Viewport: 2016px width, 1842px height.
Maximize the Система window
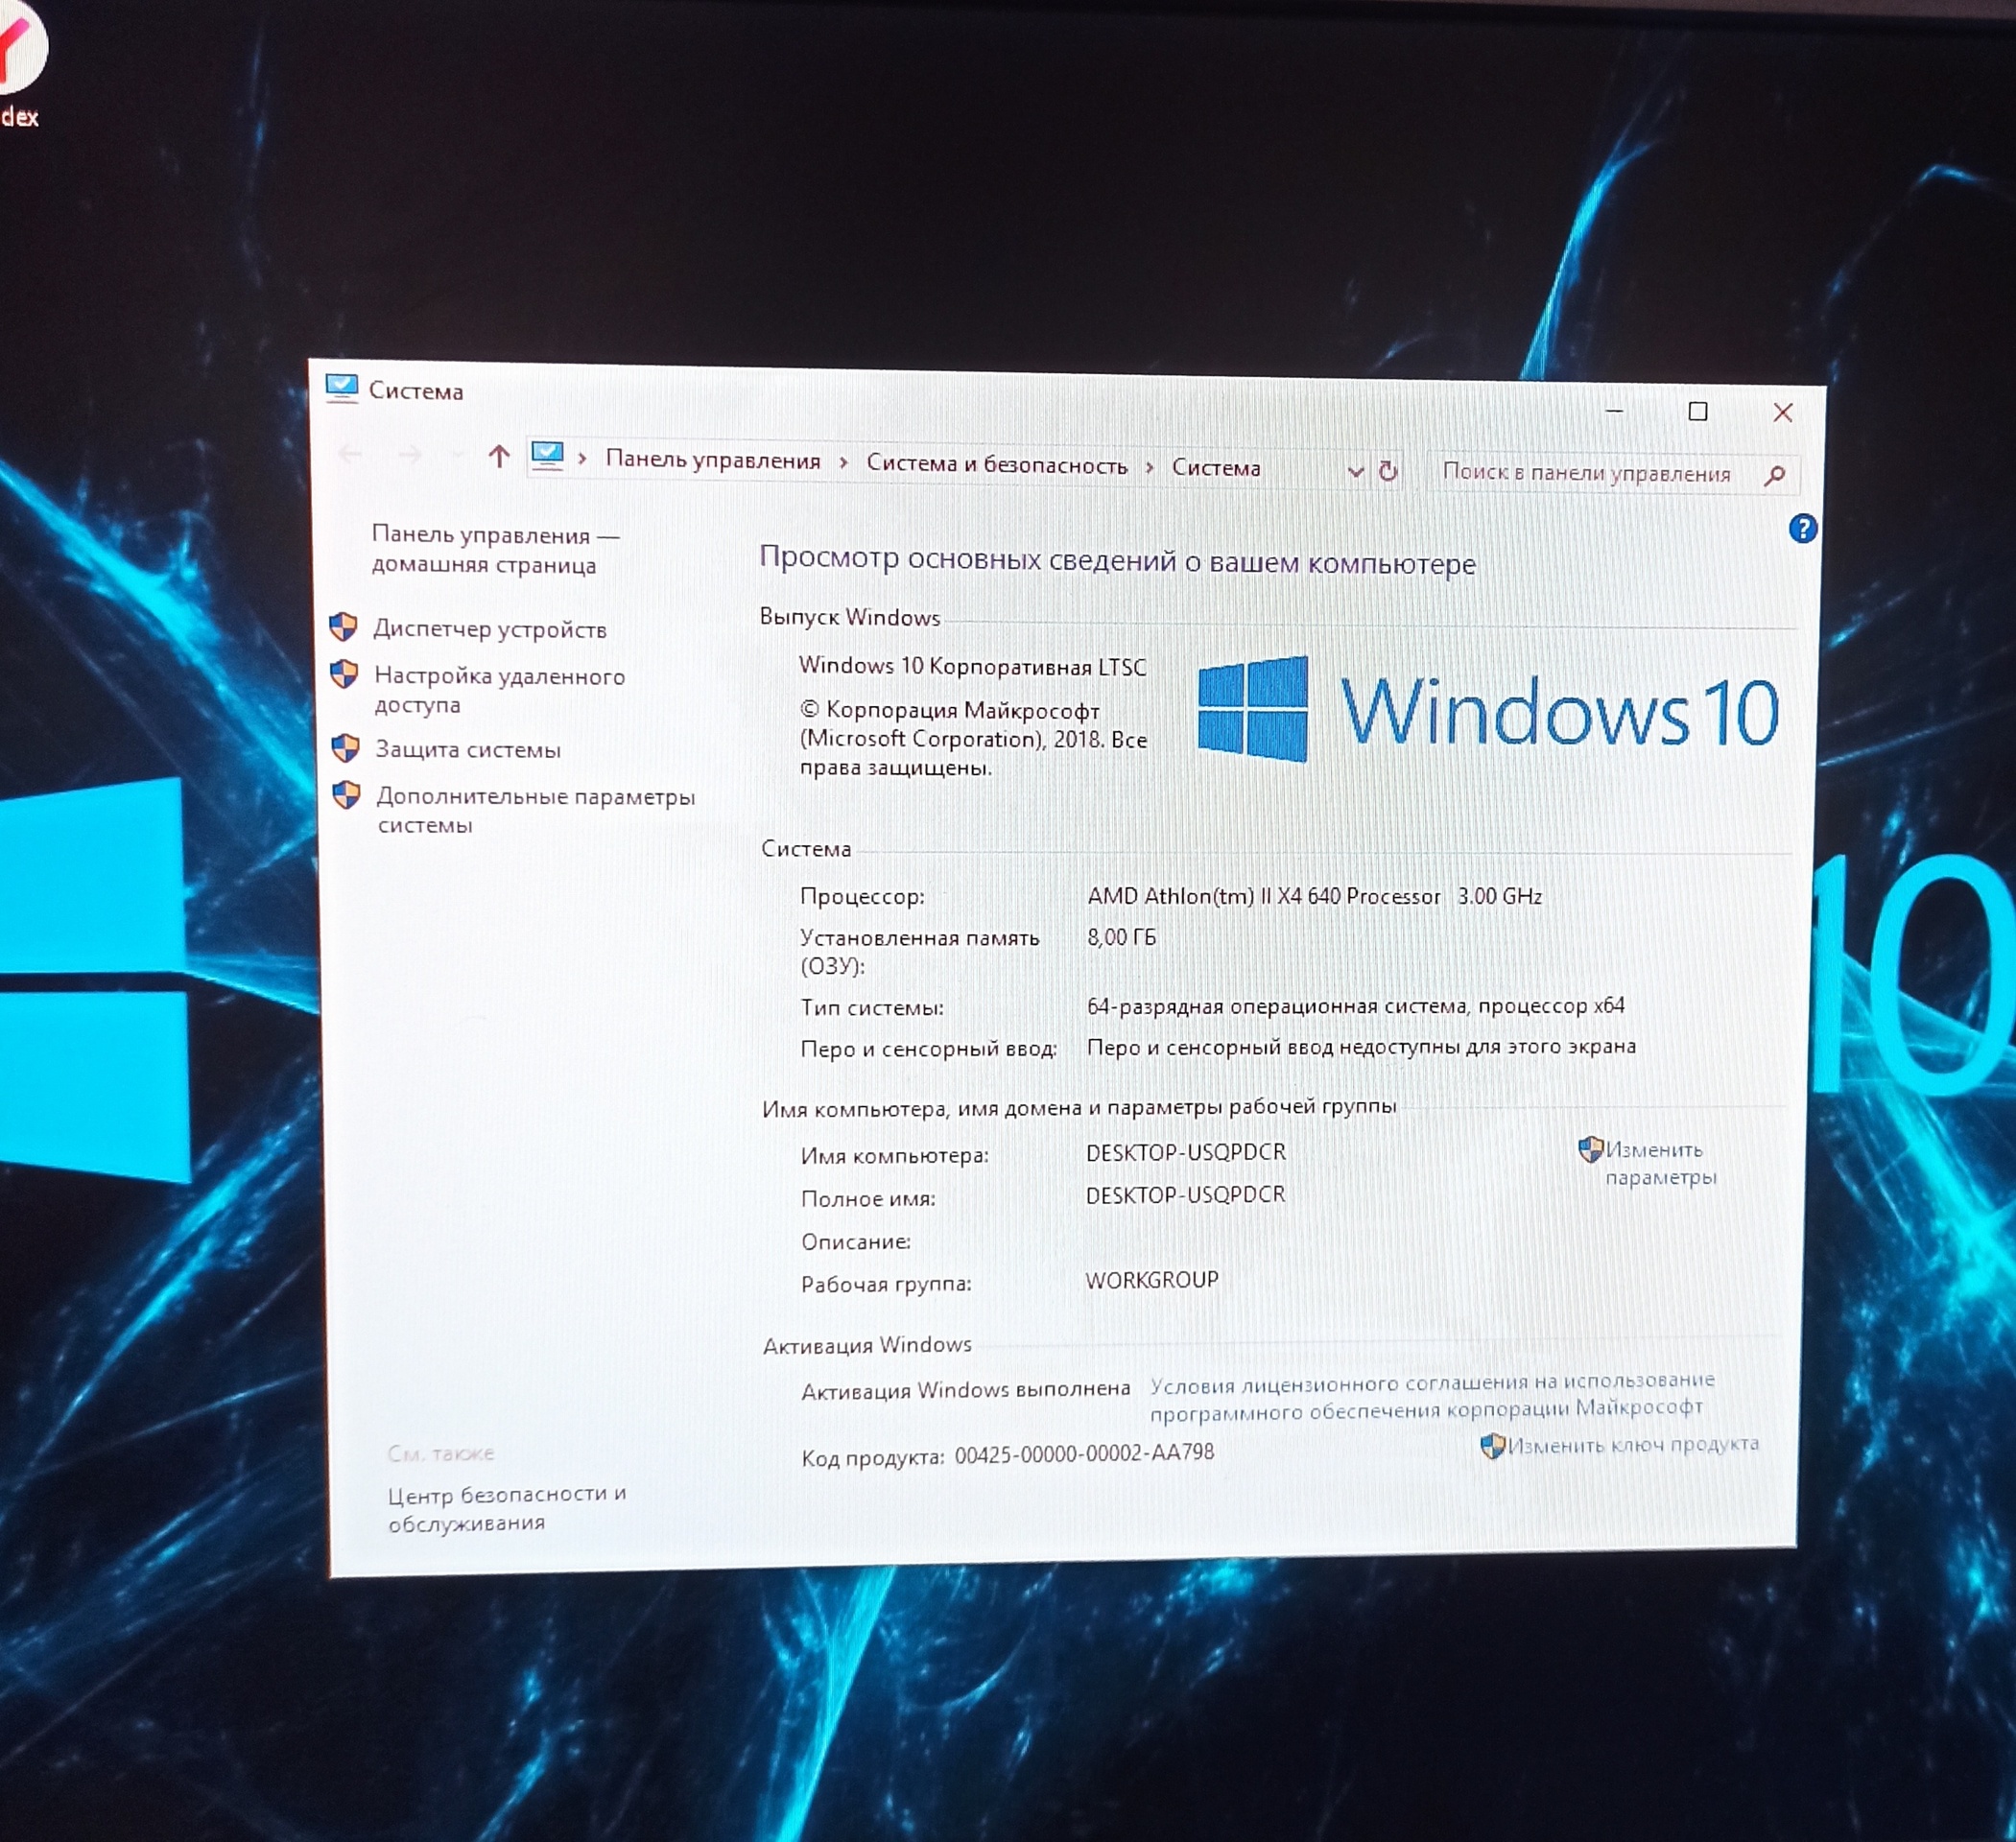1697,412
